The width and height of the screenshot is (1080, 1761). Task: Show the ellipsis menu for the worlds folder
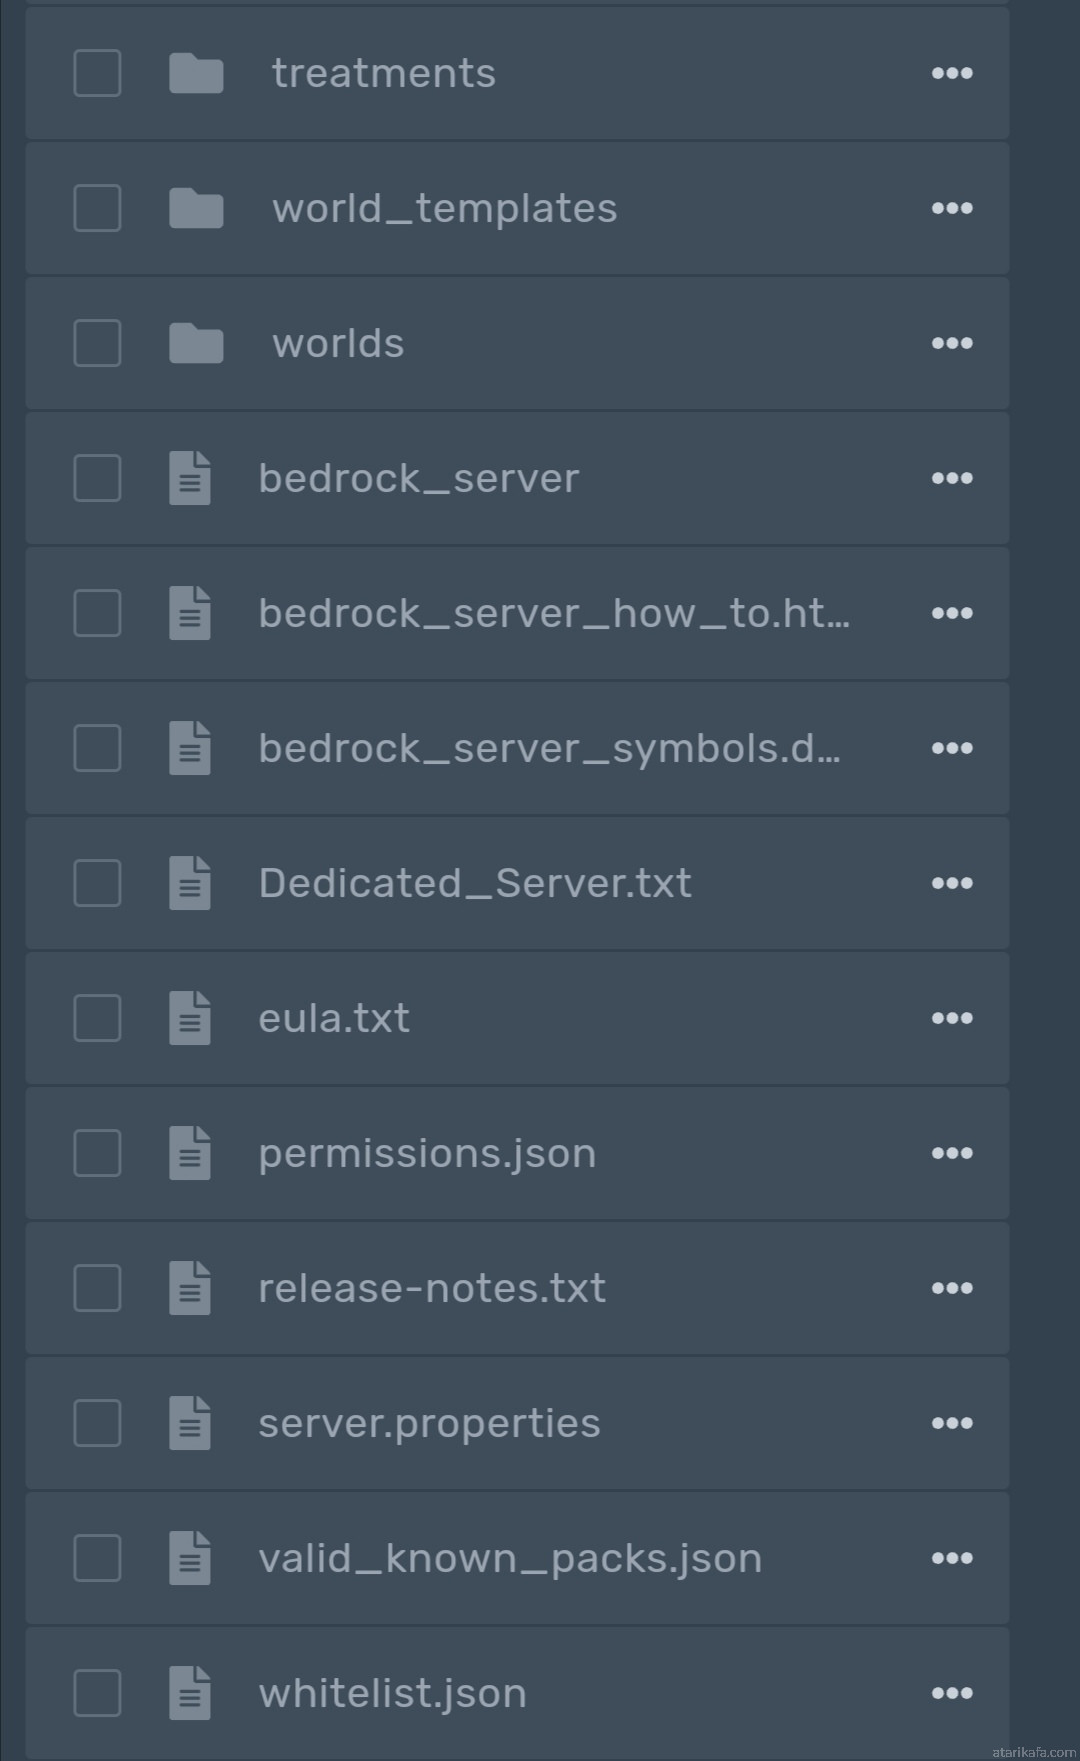click(x=952, y=343)
